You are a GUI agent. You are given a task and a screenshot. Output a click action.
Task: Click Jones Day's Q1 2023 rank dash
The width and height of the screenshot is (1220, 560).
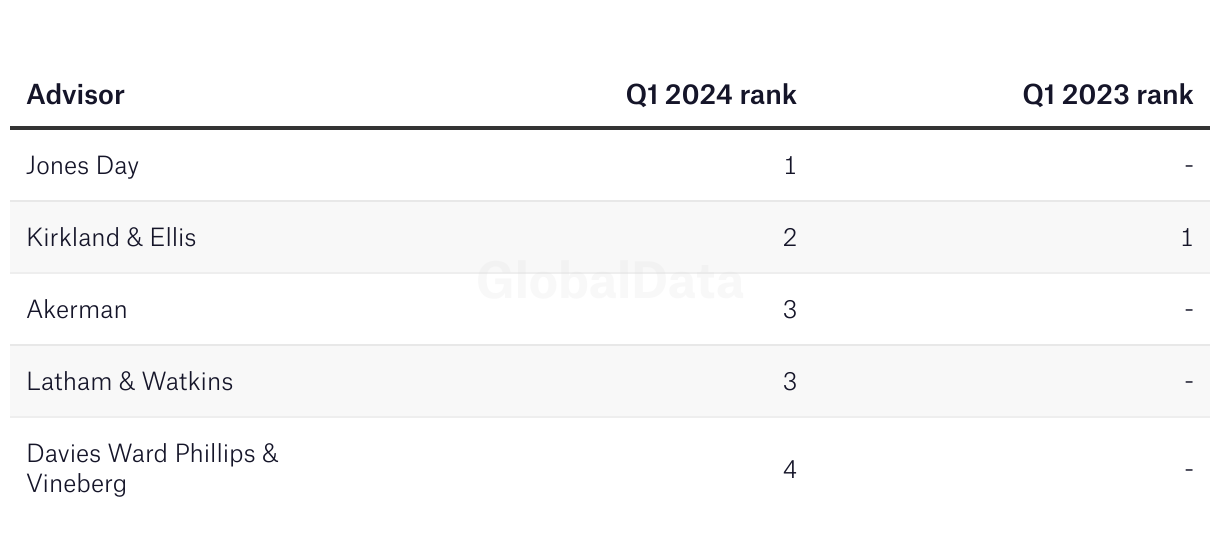[x=1189, y=166]
